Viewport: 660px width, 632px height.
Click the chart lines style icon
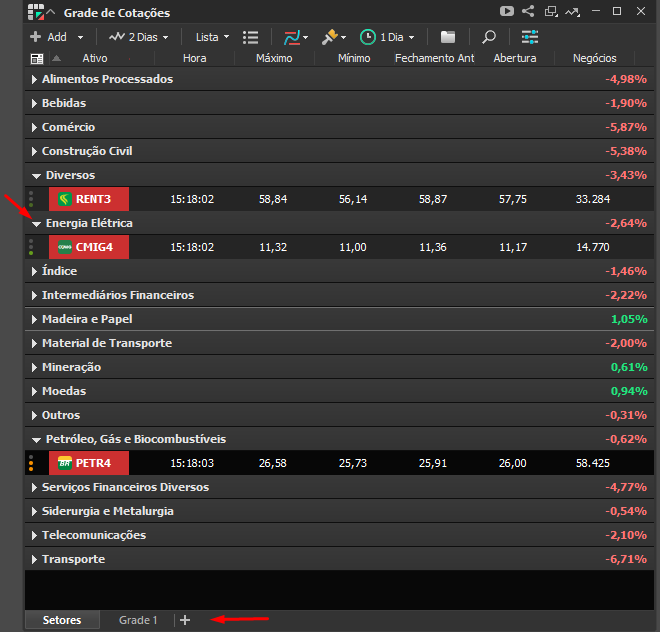coord(295,37)
